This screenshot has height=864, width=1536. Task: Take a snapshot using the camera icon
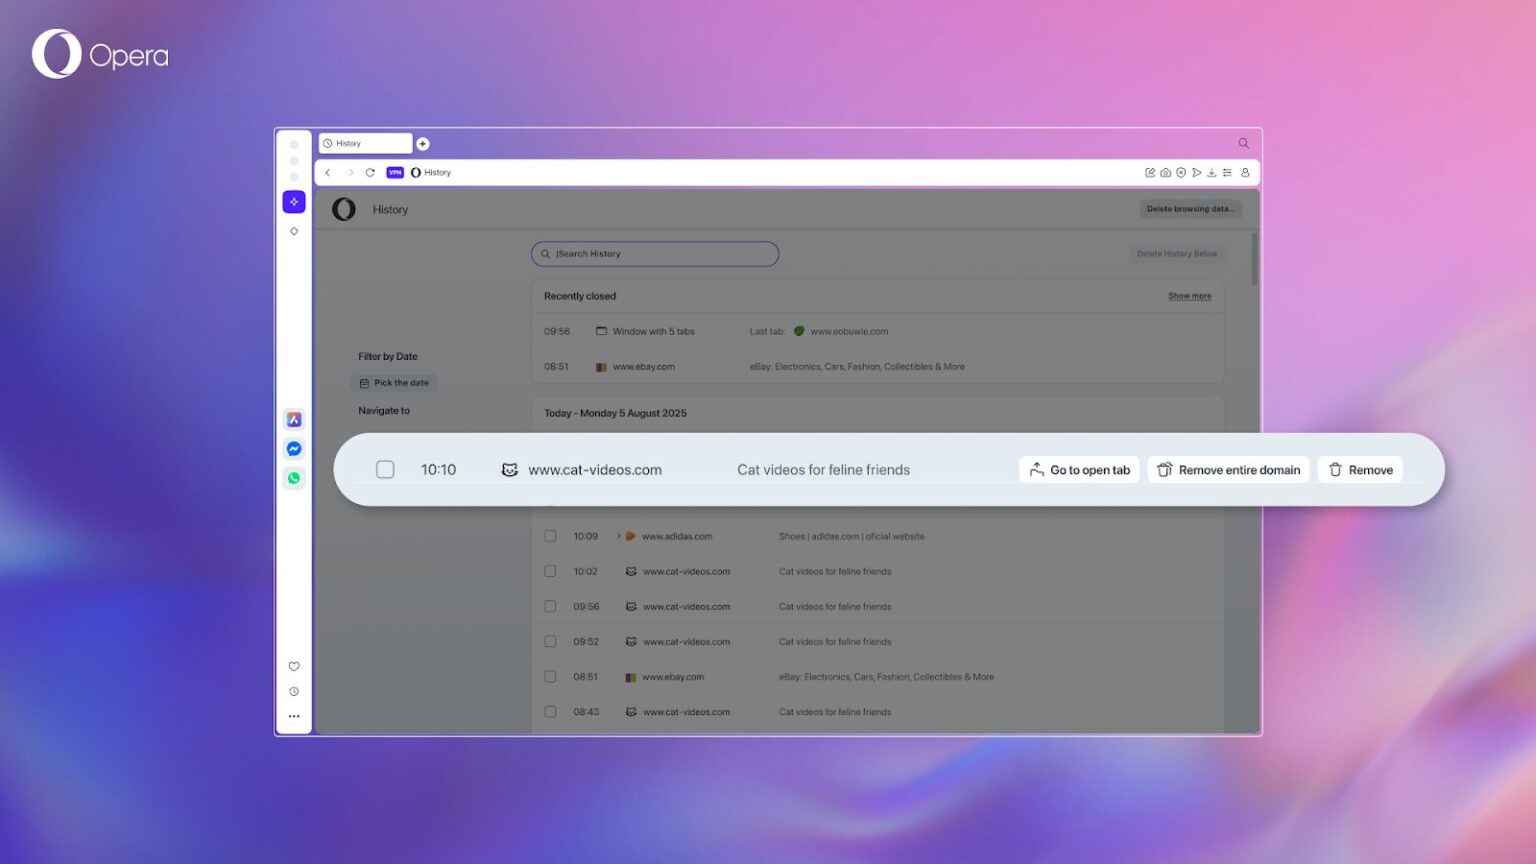pyautogui.click(x=1166, y=172)
